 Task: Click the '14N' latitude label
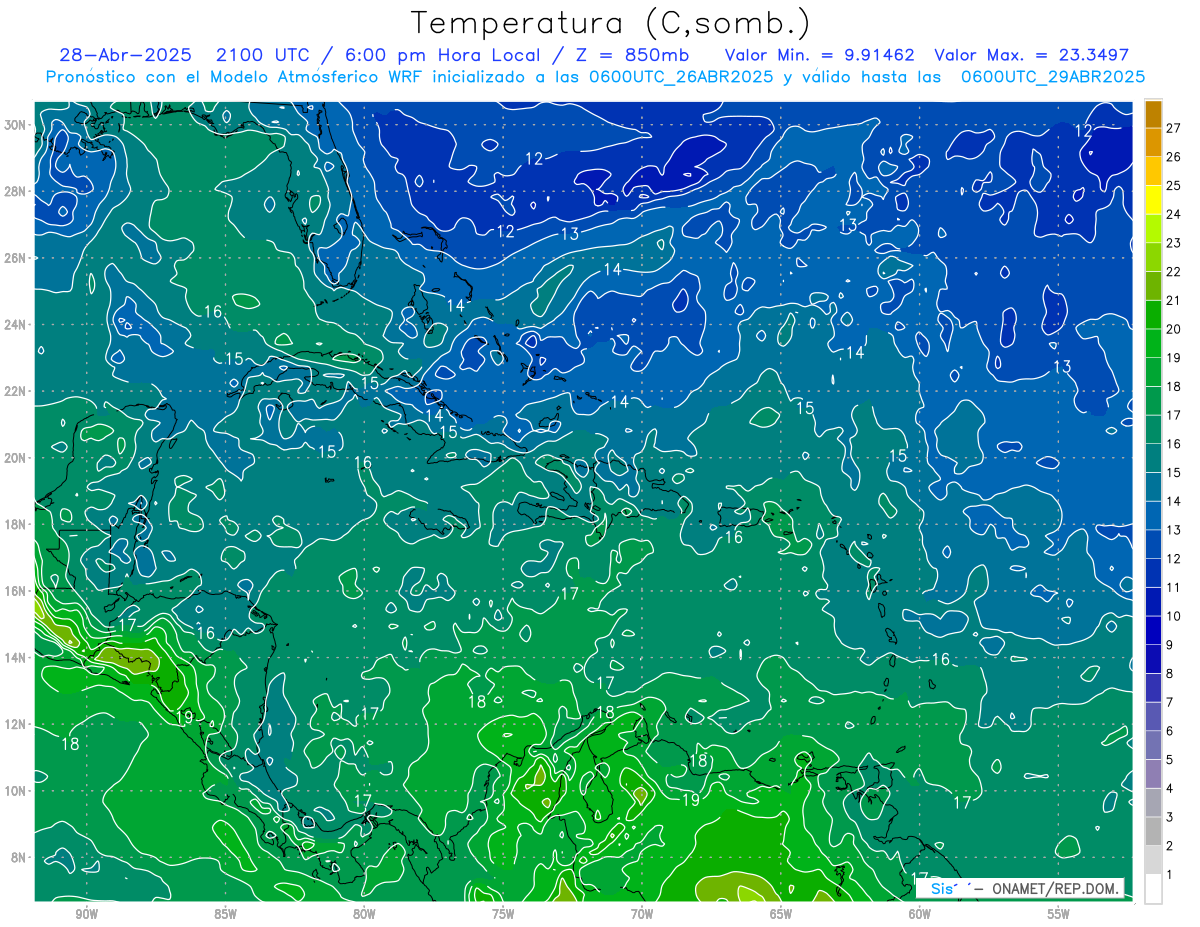17,658
